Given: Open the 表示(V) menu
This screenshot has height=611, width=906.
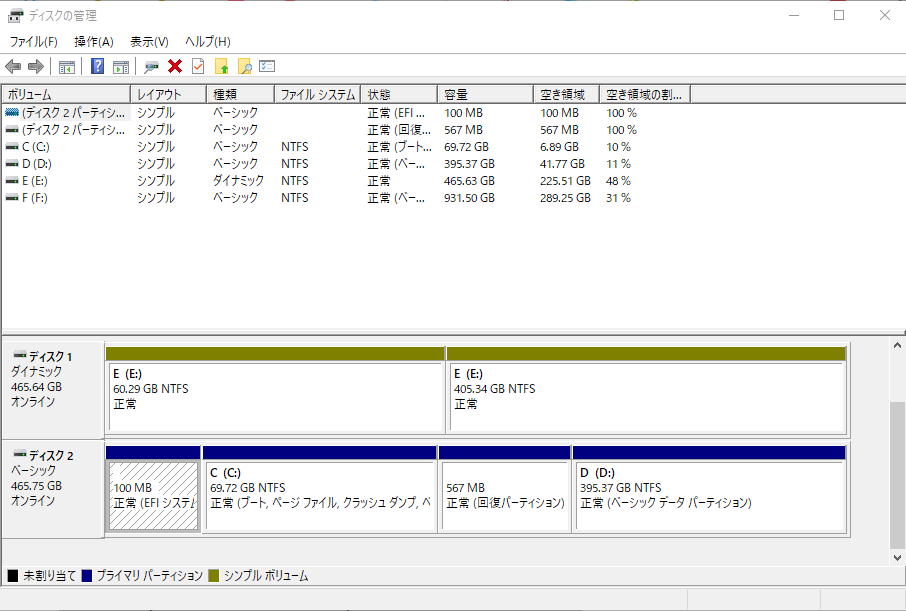Looking at the screenshot, I should (149, 42).
